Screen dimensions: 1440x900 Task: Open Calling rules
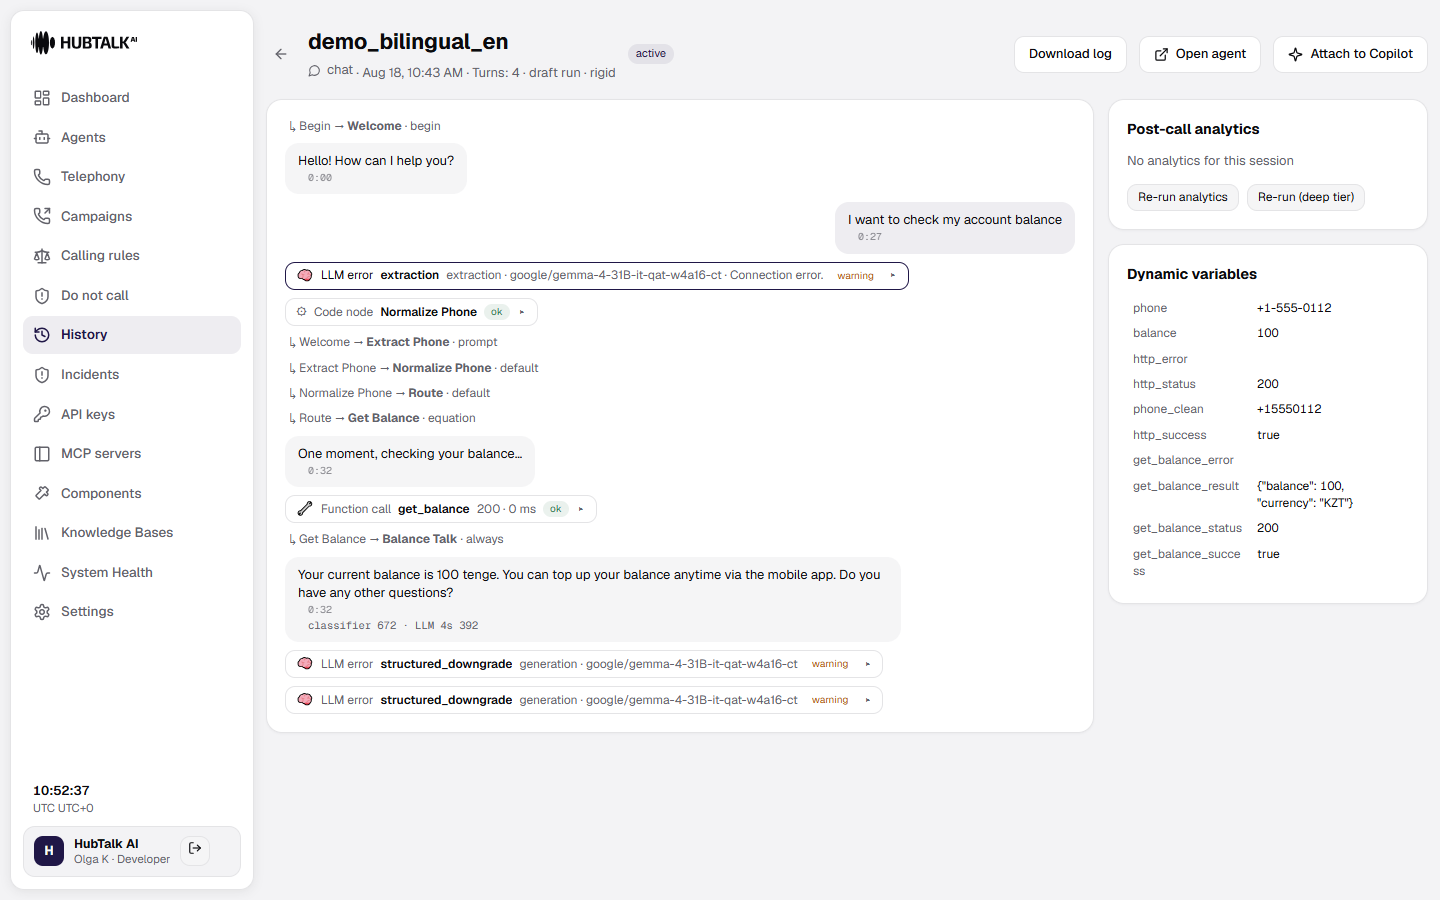coord(131,255)
